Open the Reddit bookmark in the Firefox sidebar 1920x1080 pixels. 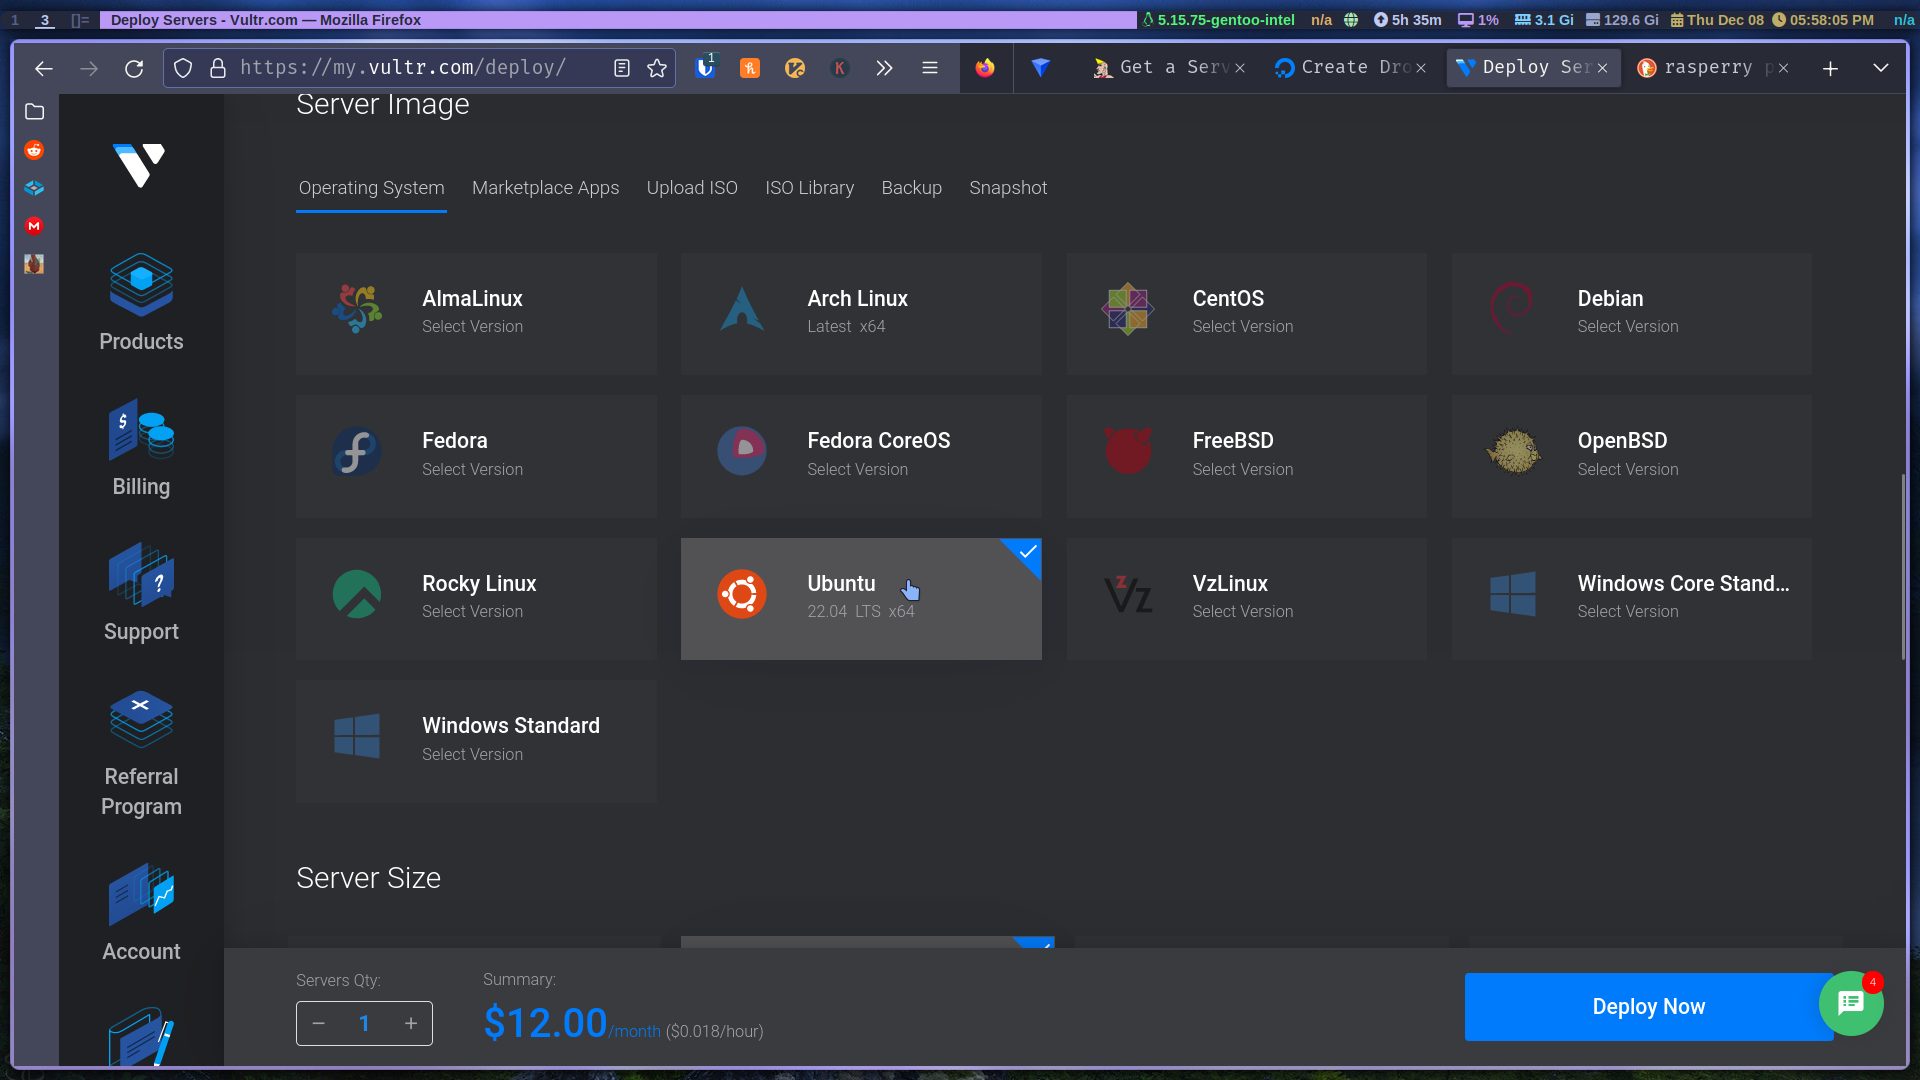(x=34, y=150)
